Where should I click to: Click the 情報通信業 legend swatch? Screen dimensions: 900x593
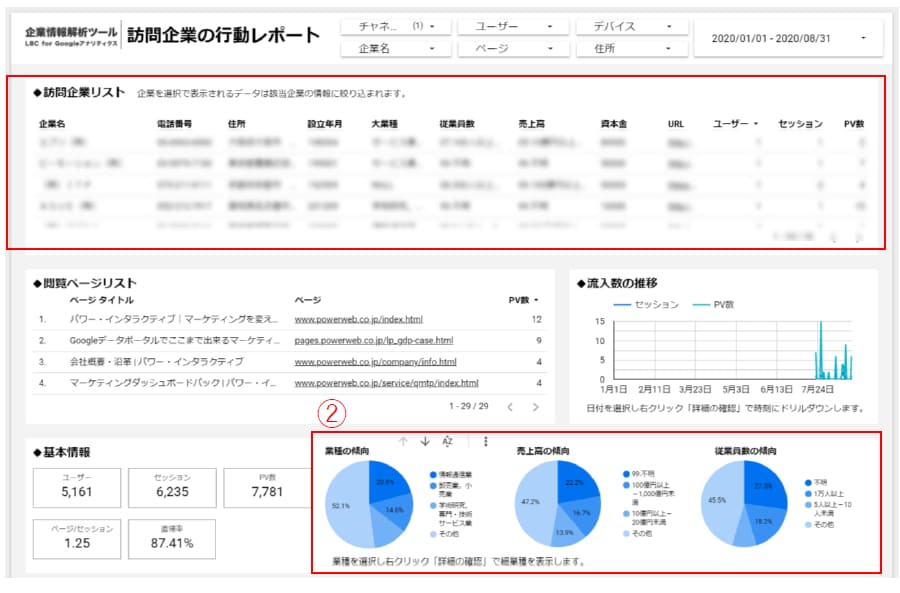click(x=433, y=475)
